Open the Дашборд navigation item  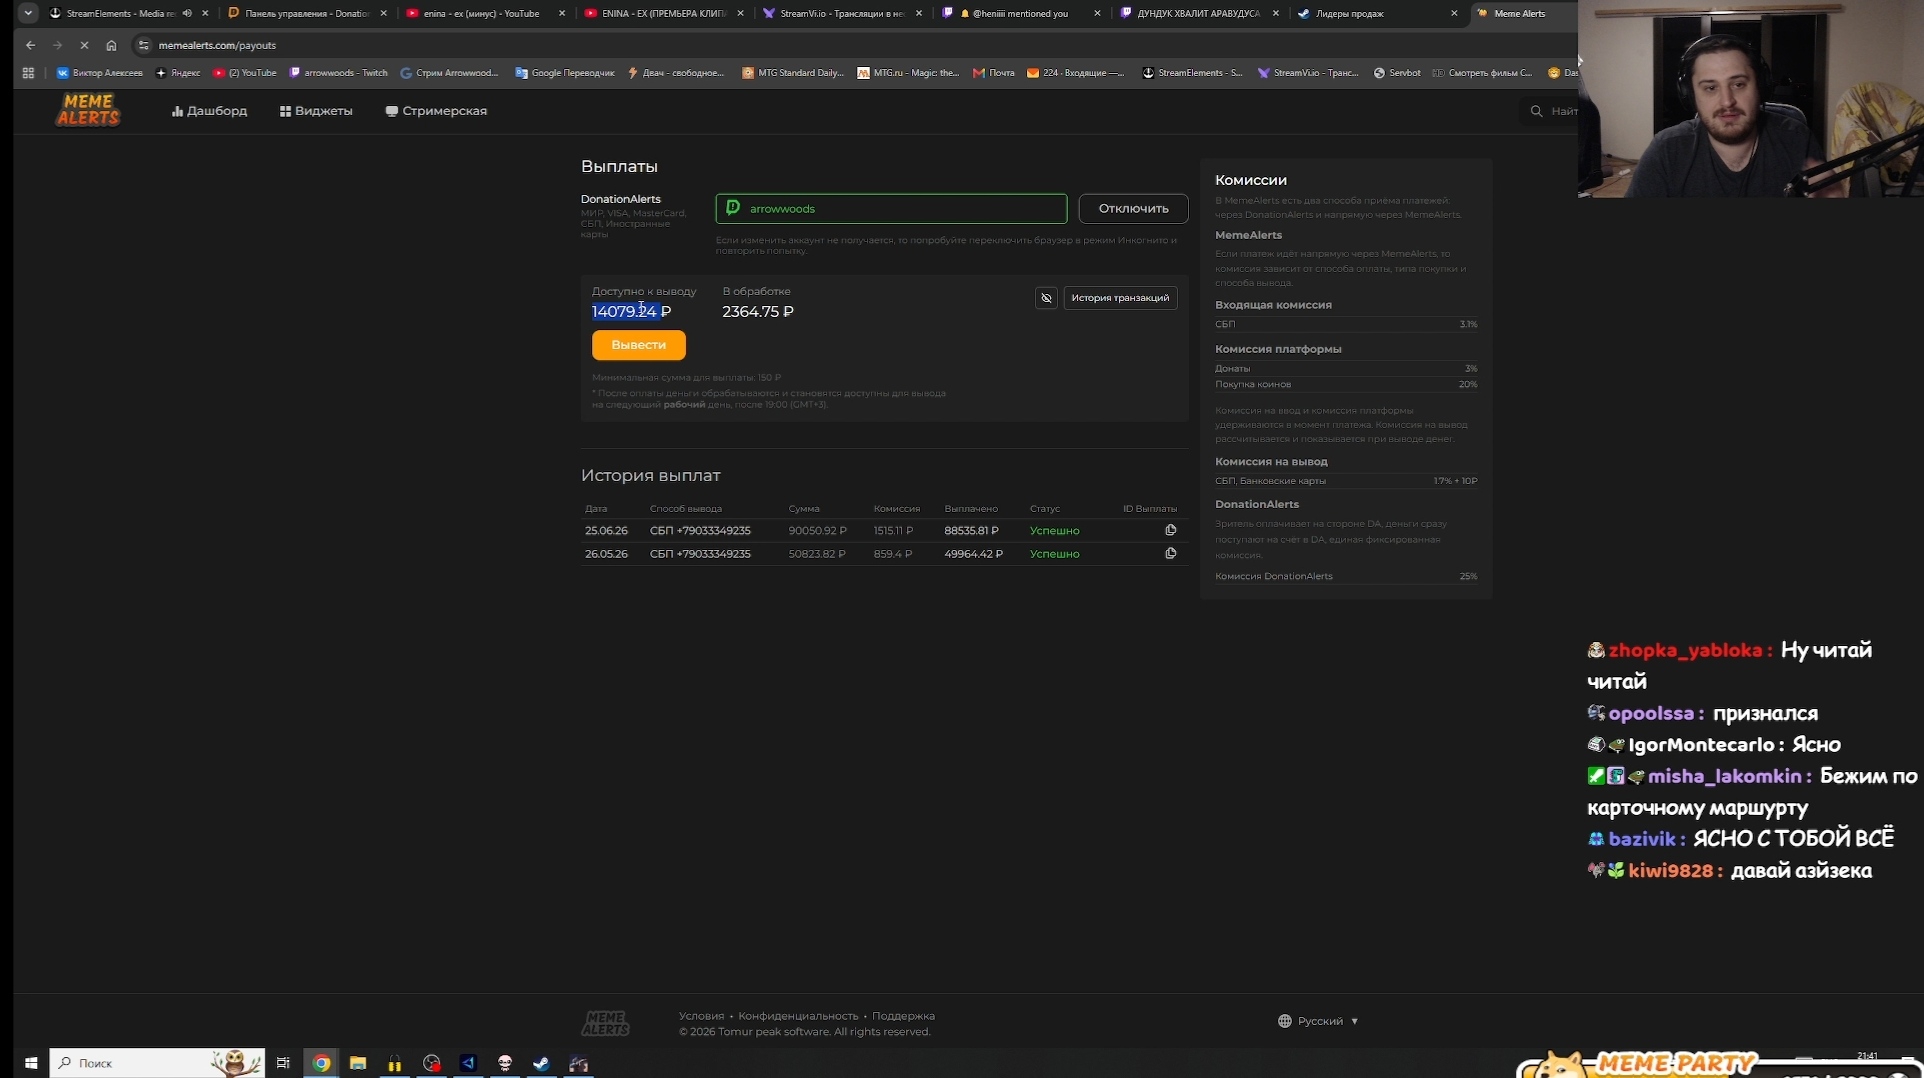coord(209,111)
